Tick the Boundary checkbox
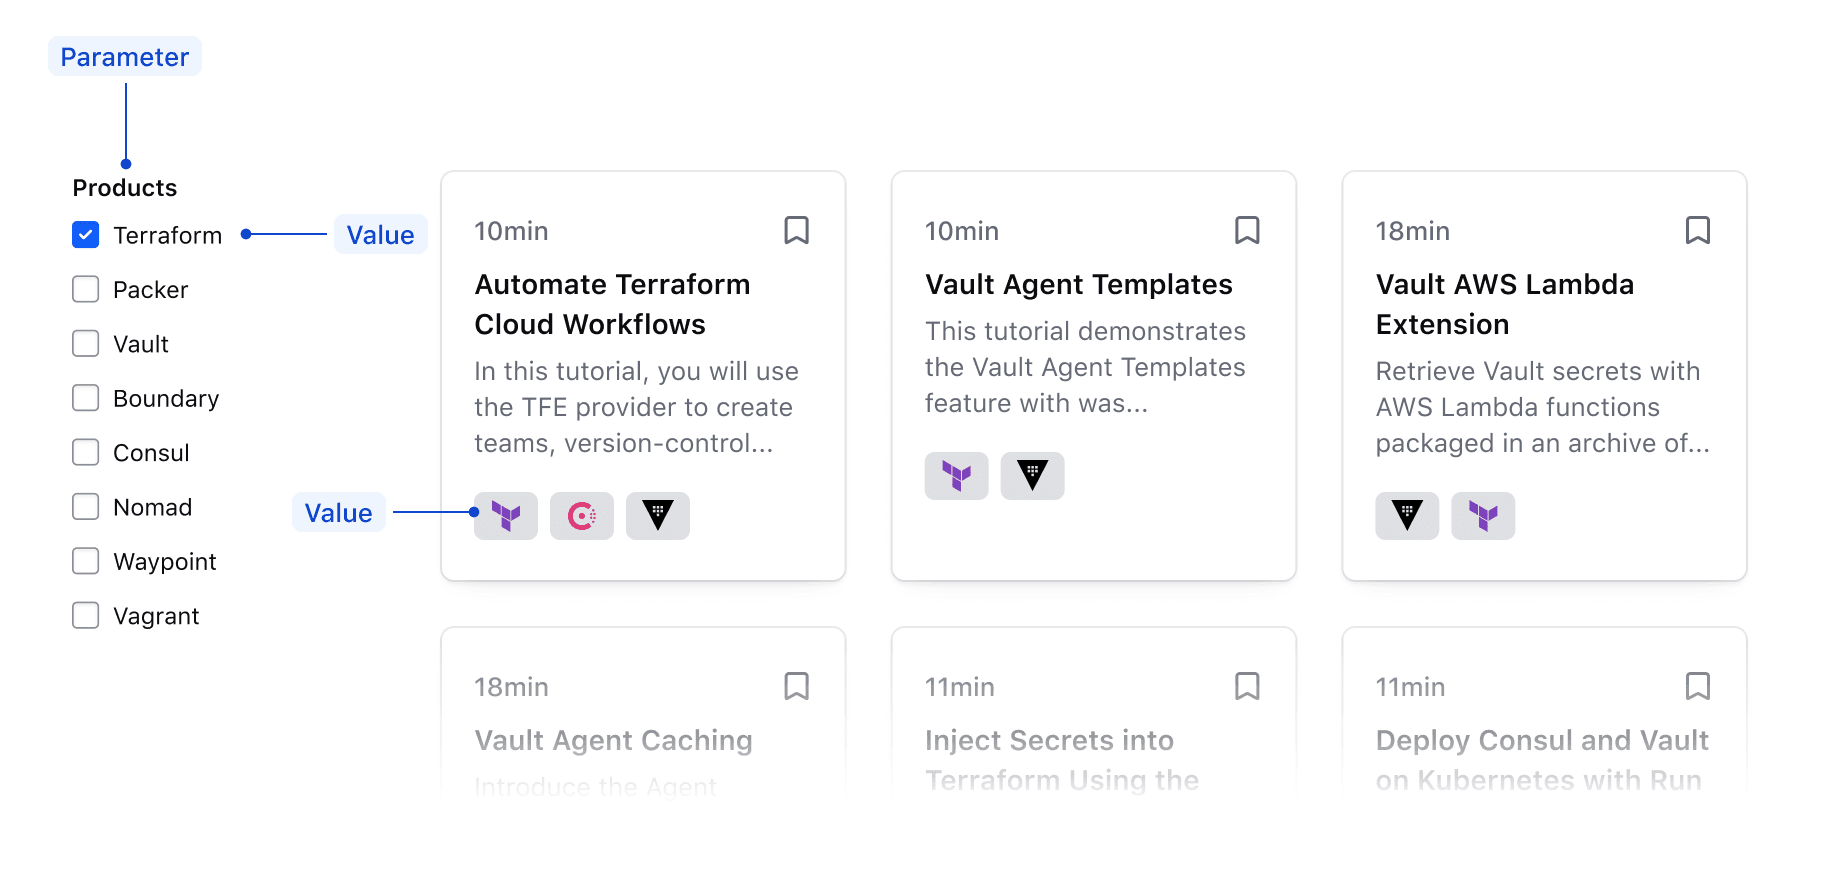1826x880 pixels. coord(86,398)
